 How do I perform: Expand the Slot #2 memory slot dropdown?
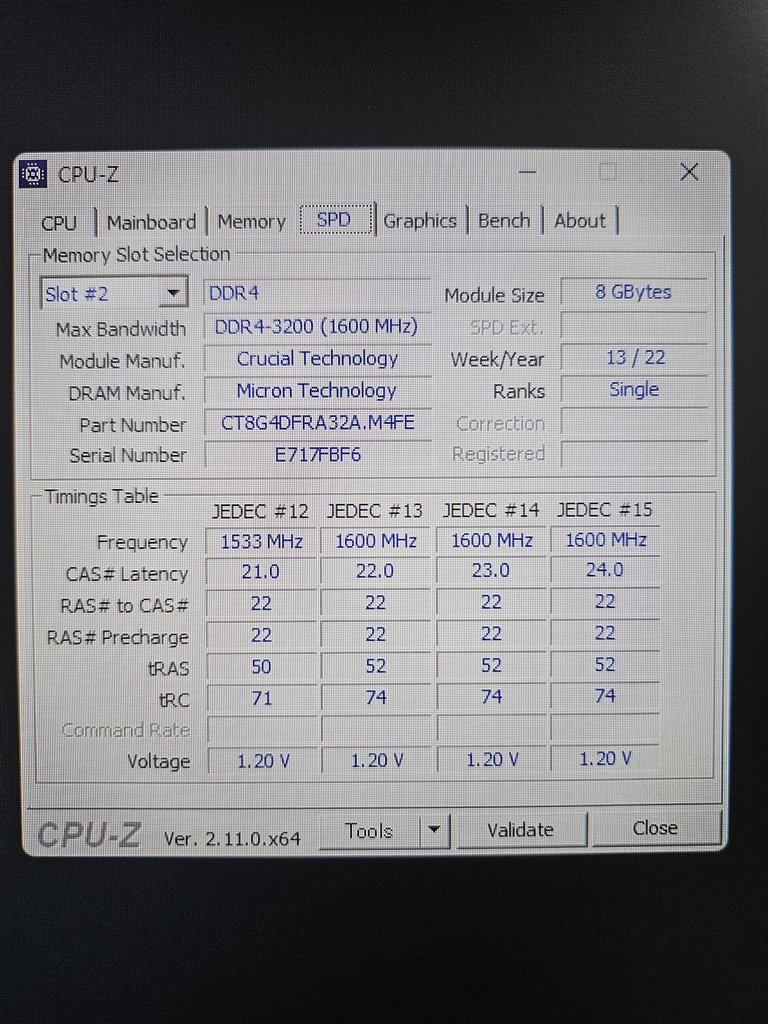click(x=174, y=293)
